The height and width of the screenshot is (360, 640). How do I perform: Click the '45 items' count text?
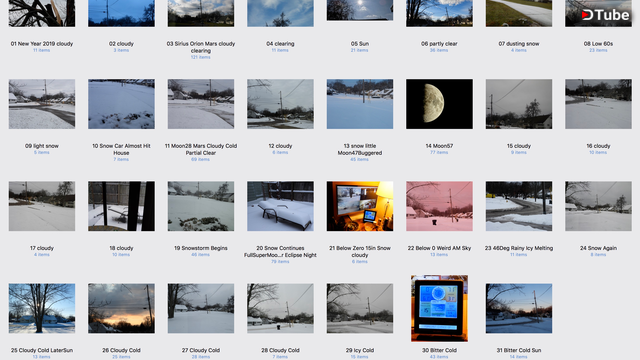coord(360,159)
